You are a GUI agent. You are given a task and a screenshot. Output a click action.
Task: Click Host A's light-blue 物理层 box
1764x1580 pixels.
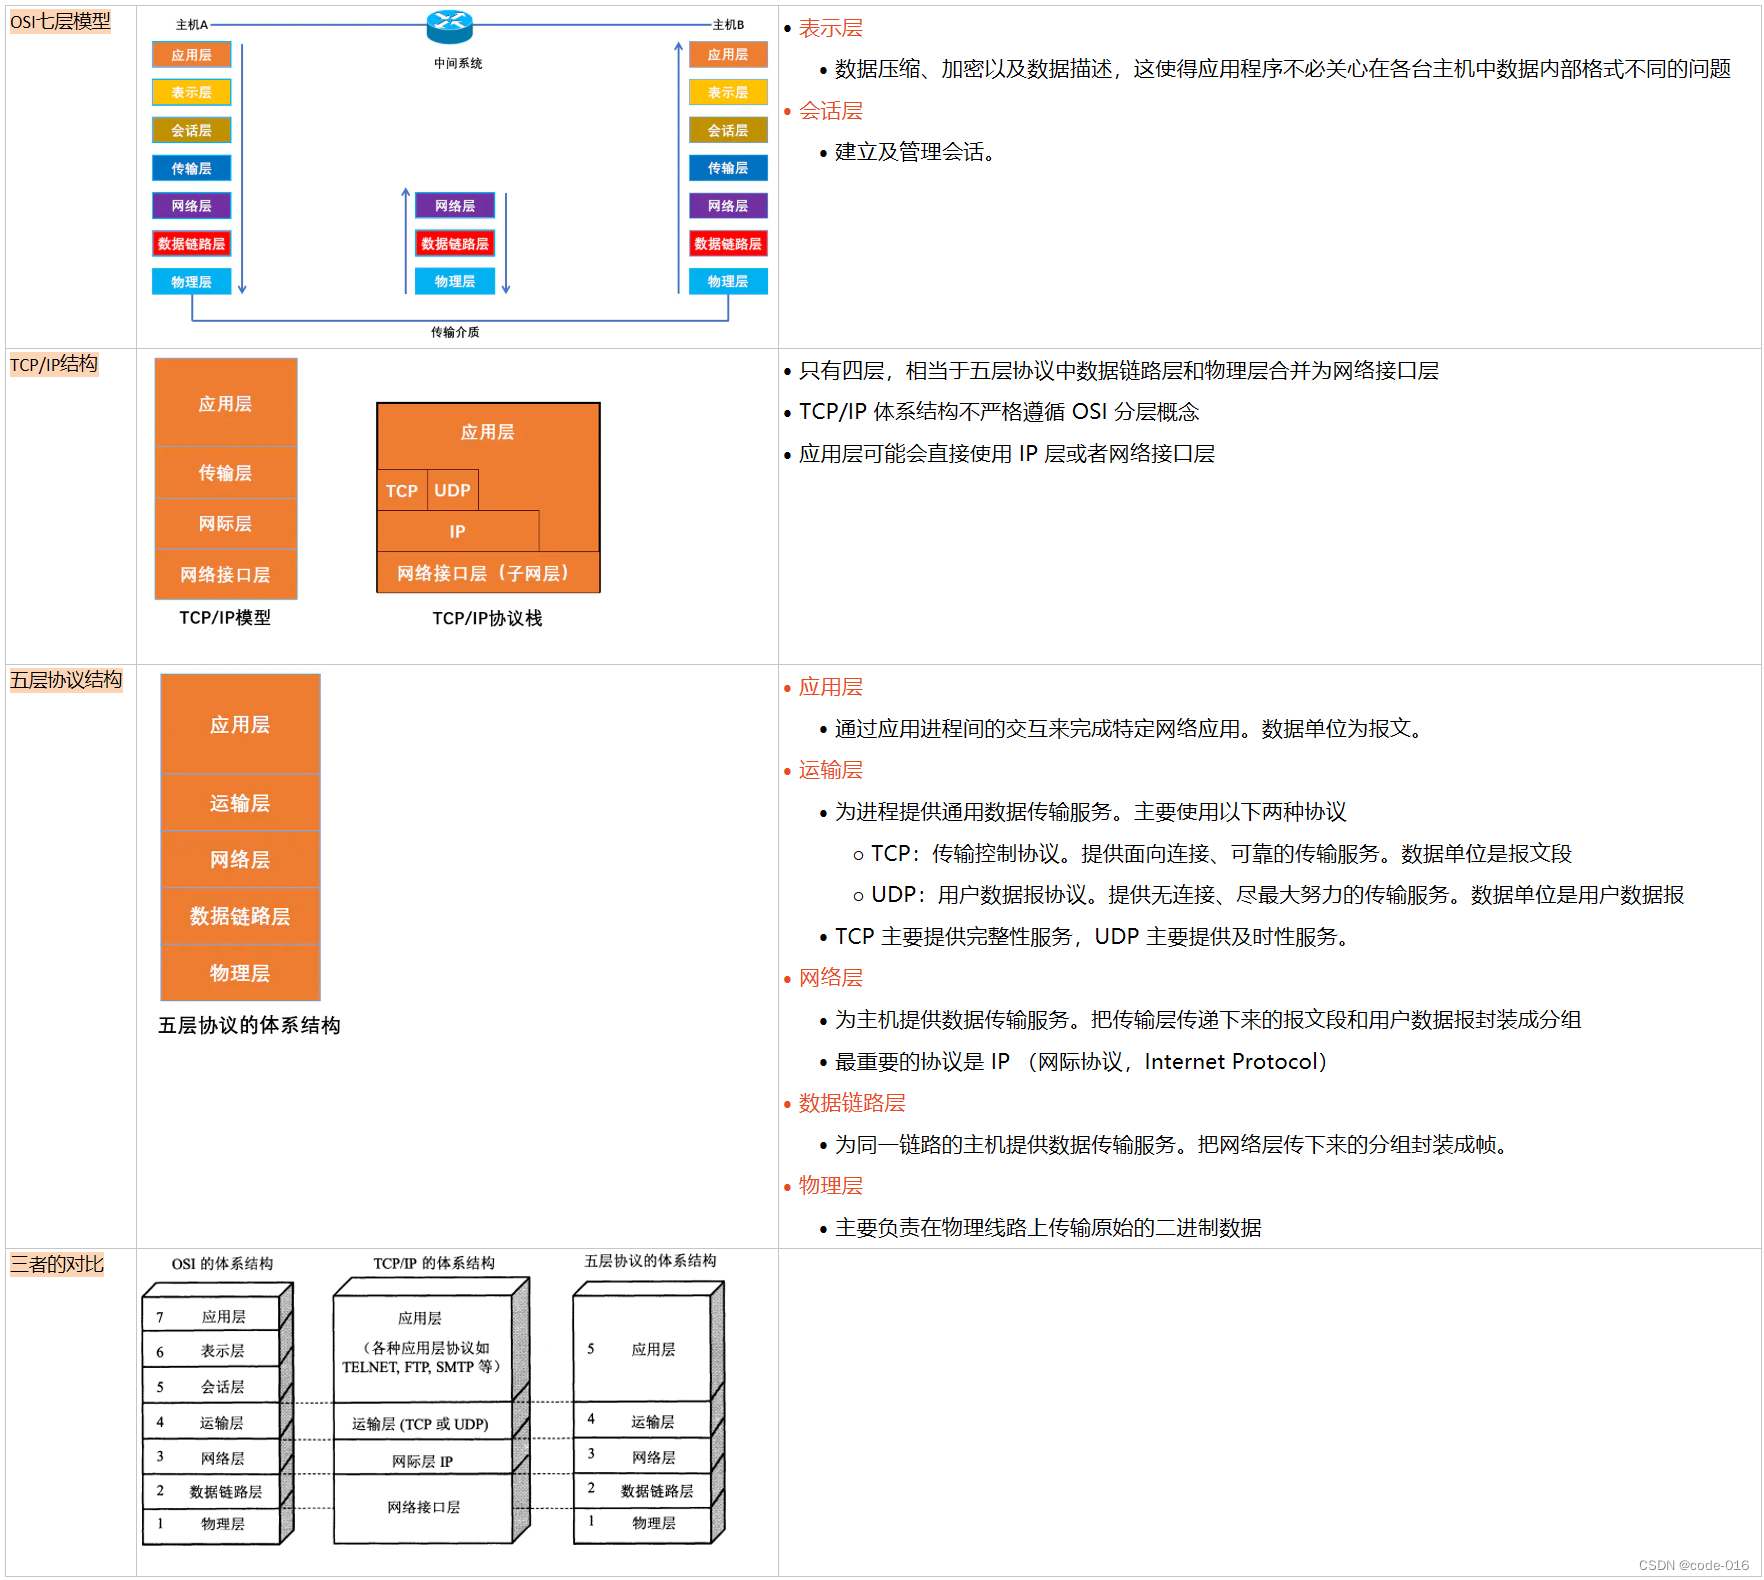(x=191, y=282)
